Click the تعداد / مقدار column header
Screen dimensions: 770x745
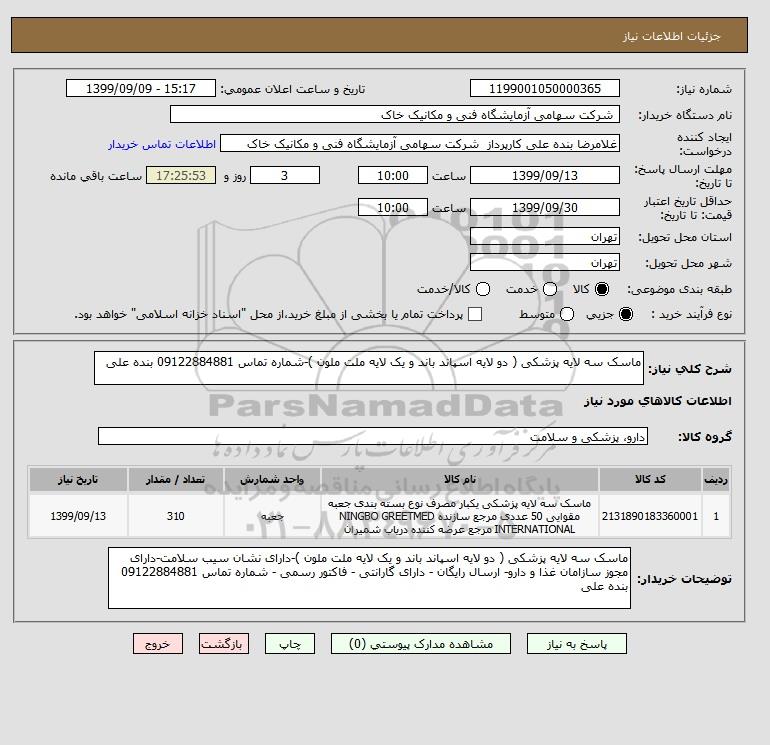point(176,479)
